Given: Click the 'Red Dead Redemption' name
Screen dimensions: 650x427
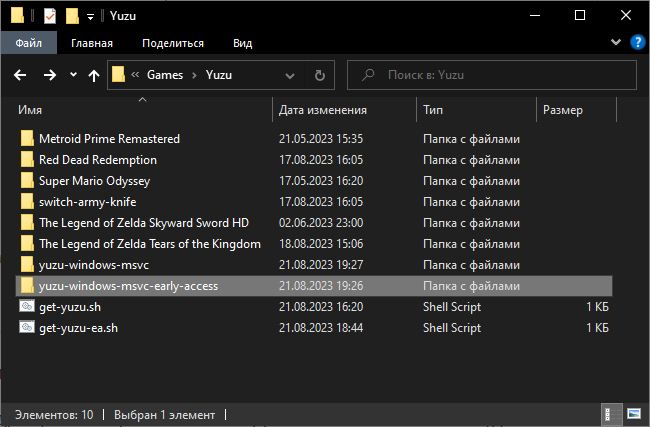Looking at the screenshot, I should [98, 160].
